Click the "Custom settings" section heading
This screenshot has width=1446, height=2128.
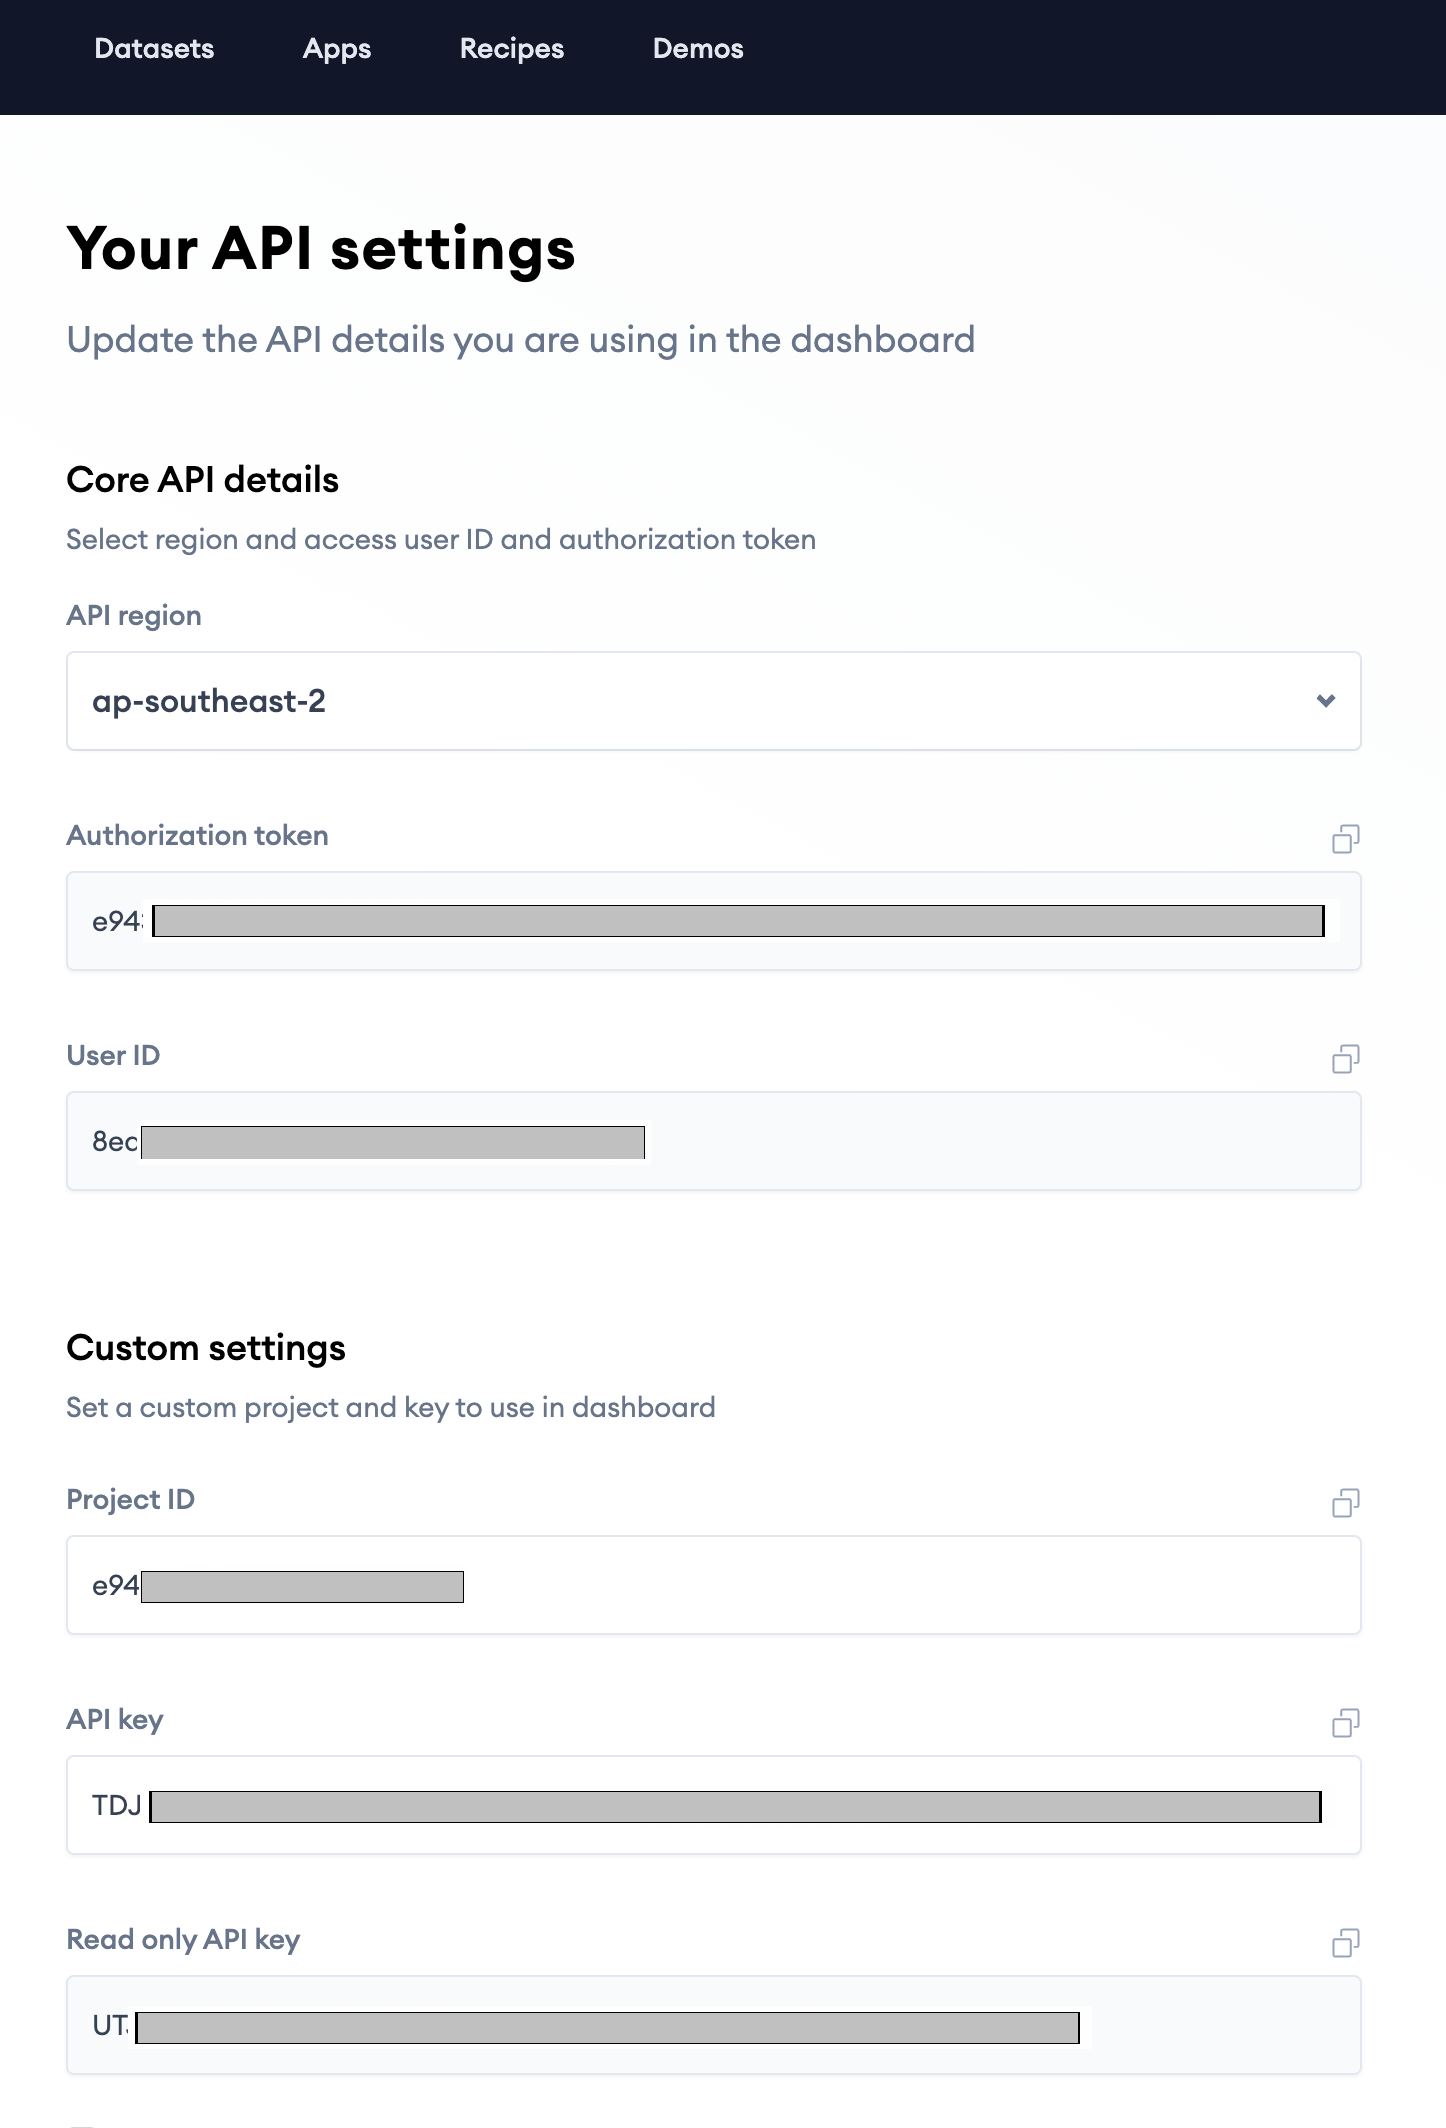pyautogui.click(x=206, y=1348)
